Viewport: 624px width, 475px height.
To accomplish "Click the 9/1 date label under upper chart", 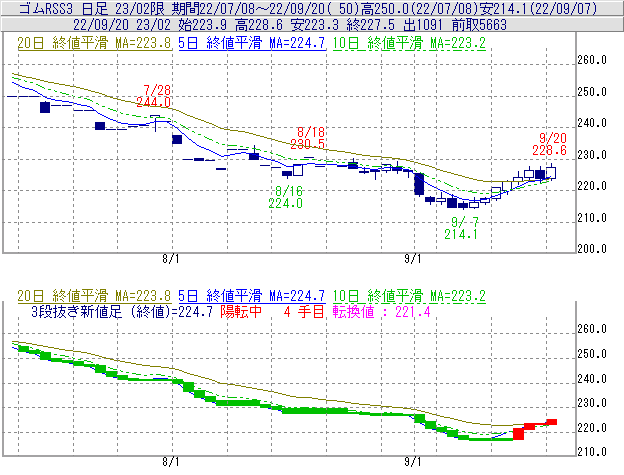I will [413, 259].
